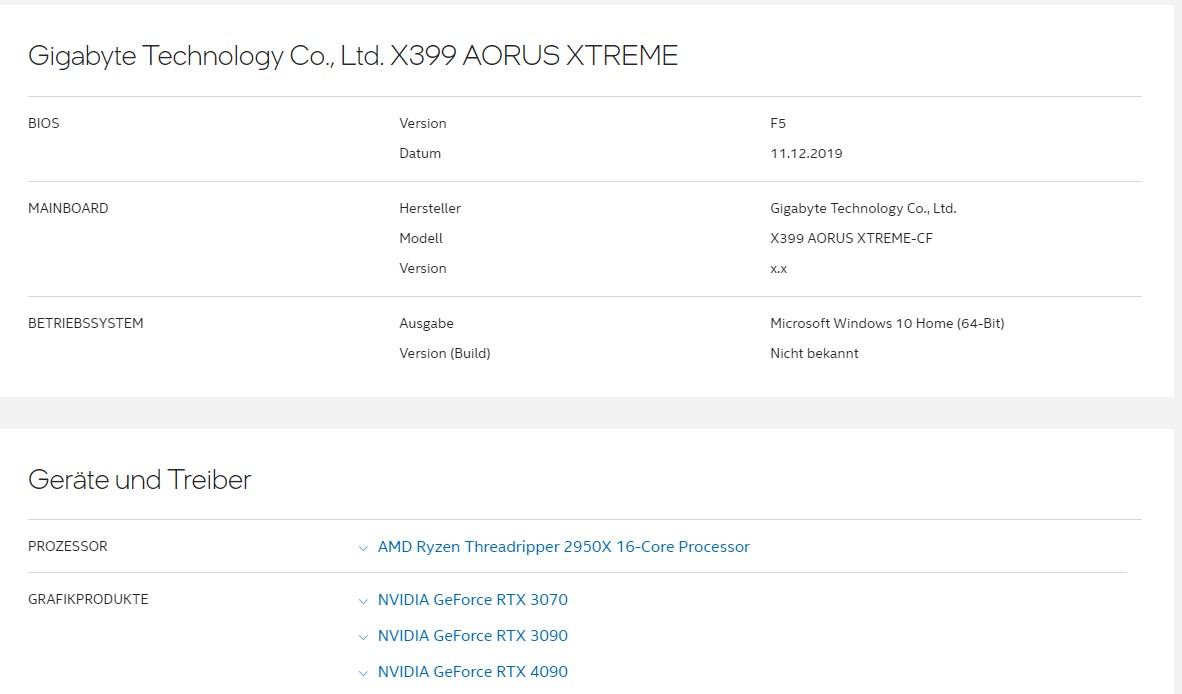Click the Modell label
This screenshot has width=1182, height=694.
point(421,239)
